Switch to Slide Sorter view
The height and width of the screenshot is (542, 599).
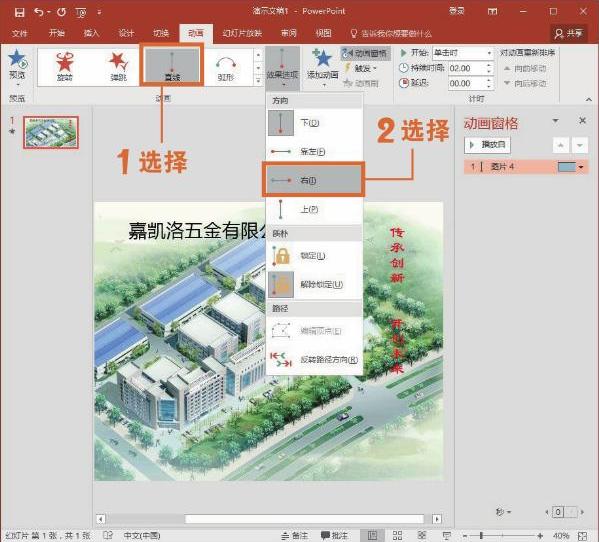(x=397, y=535)
